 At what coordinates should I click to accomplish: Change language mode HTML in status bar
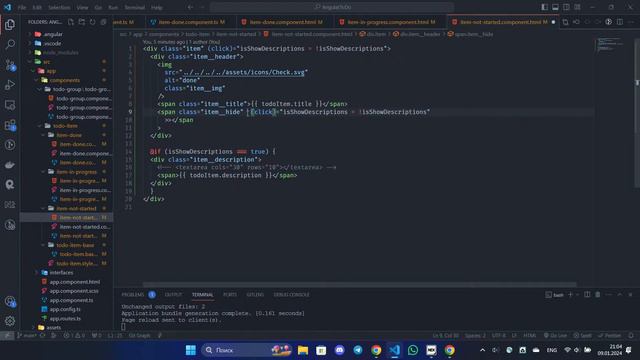pyautogui.click(x=529, y=336)
